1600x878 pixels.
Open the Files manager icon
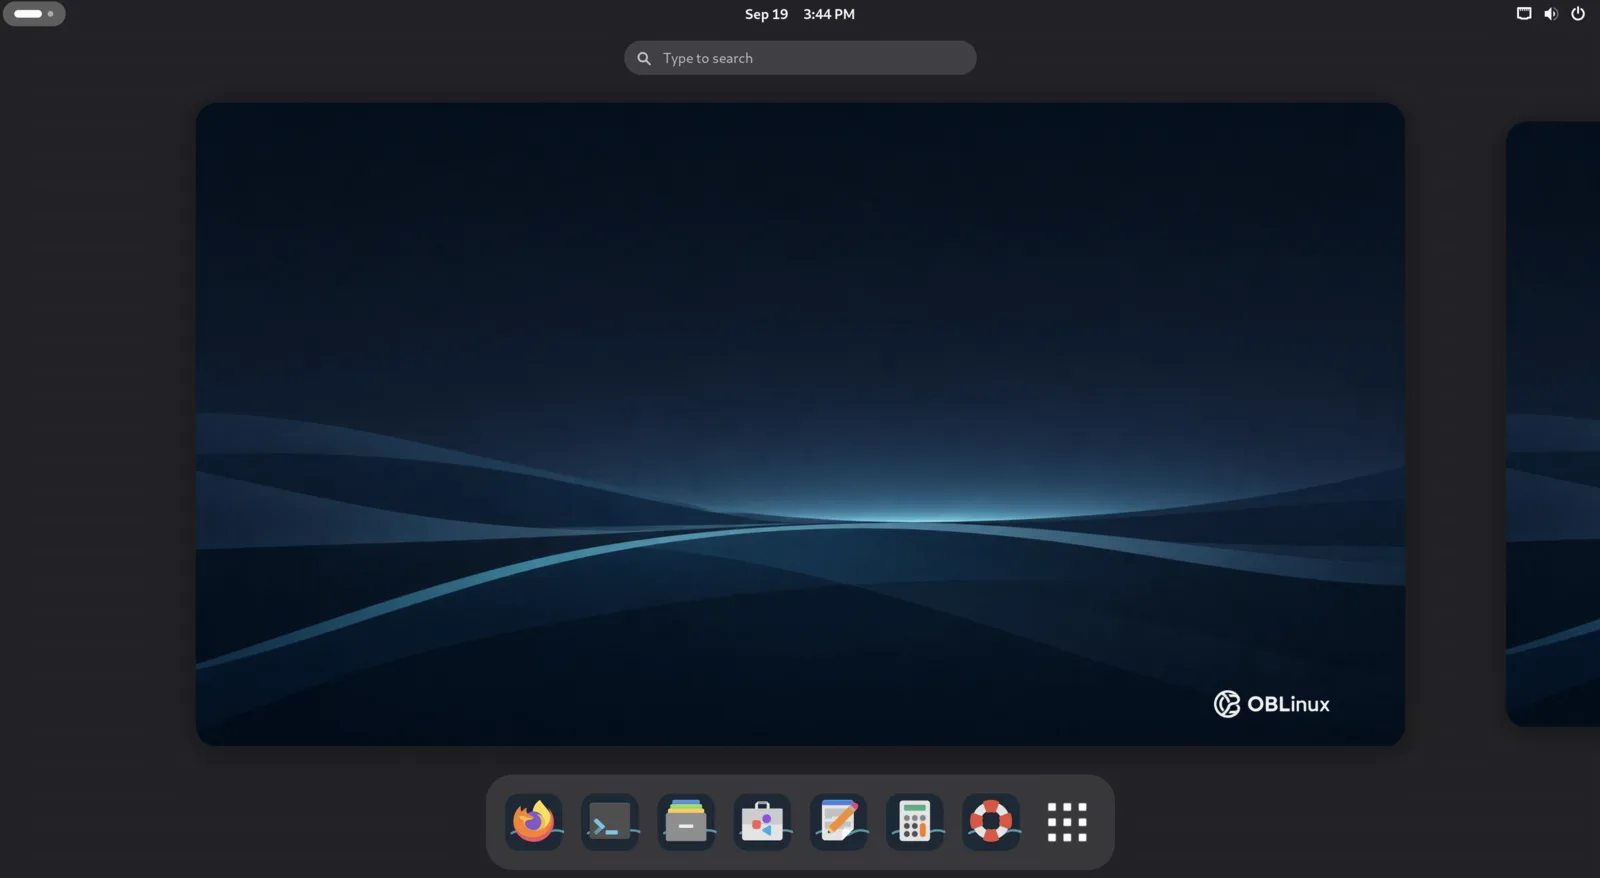coord(686,822)
